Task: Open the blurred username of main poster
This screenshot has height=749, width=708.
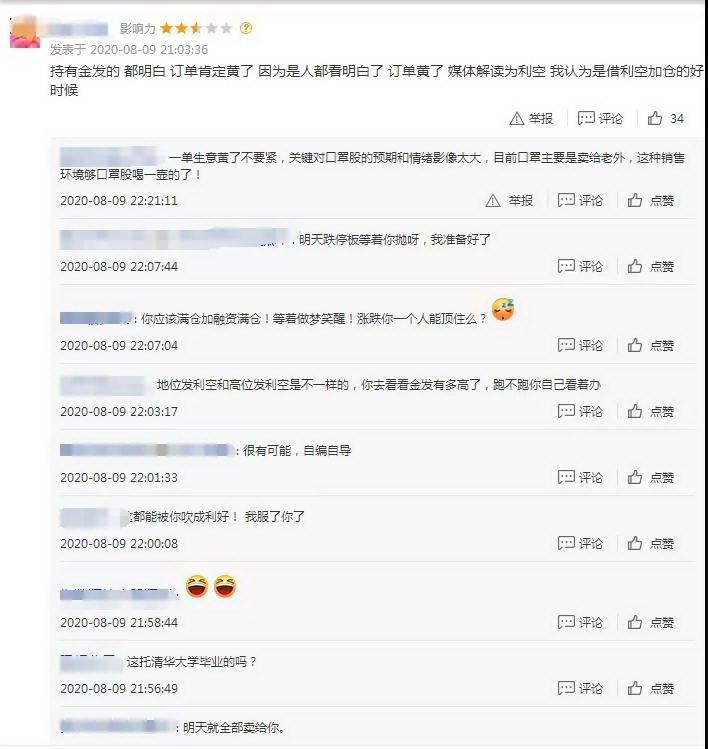Action: click(x=79, y=29)
